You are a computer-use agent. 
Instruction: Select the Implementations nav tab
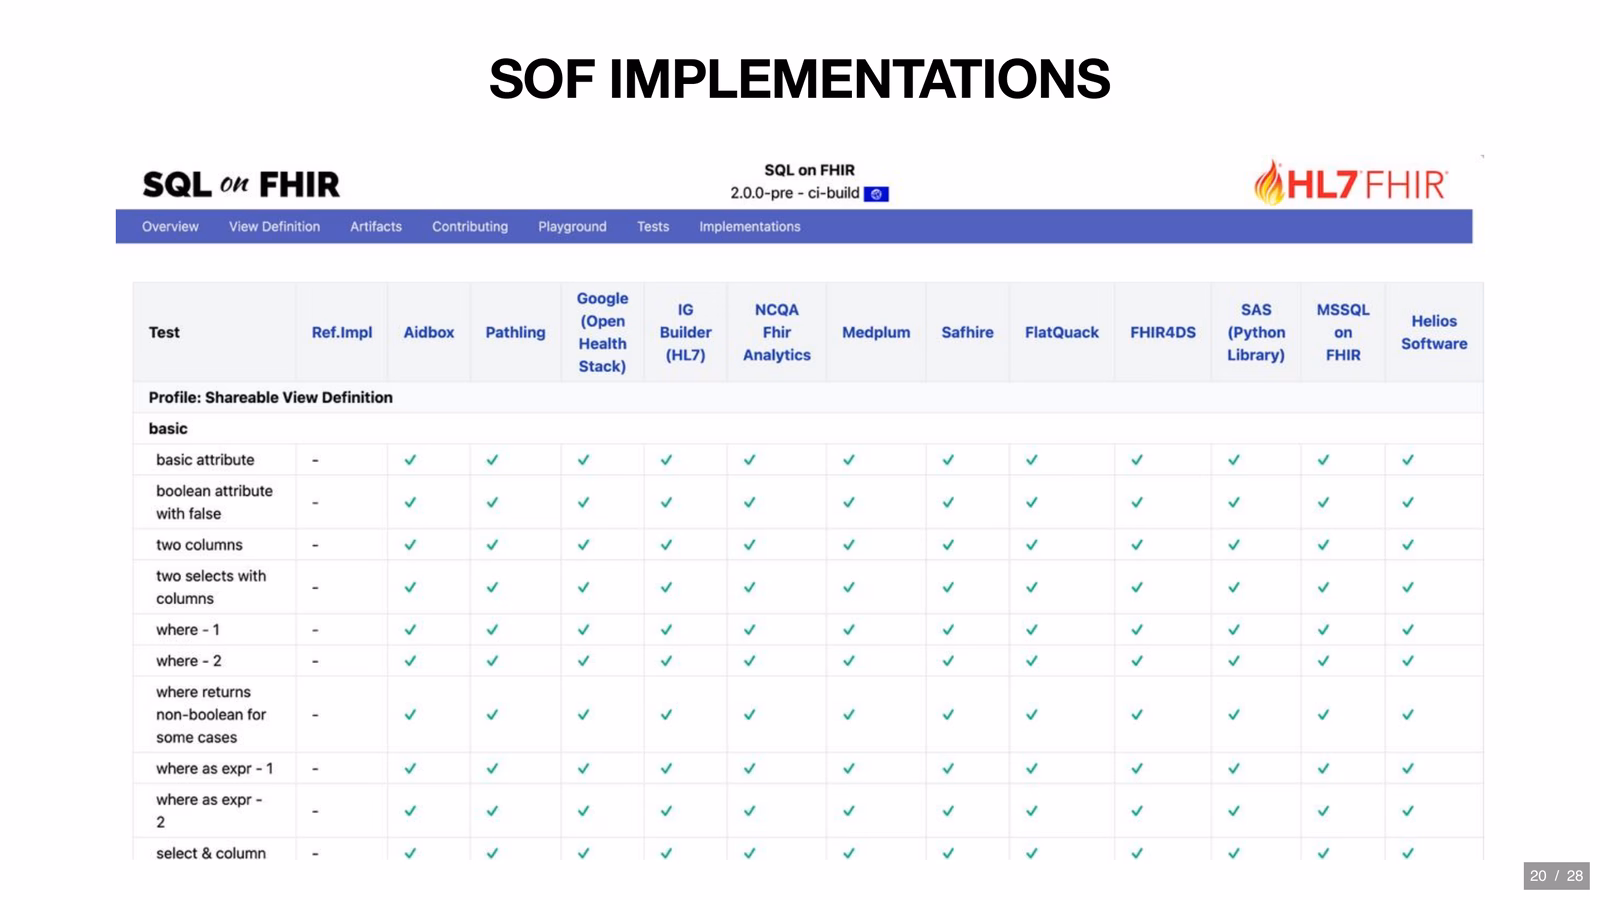point(750,227)
